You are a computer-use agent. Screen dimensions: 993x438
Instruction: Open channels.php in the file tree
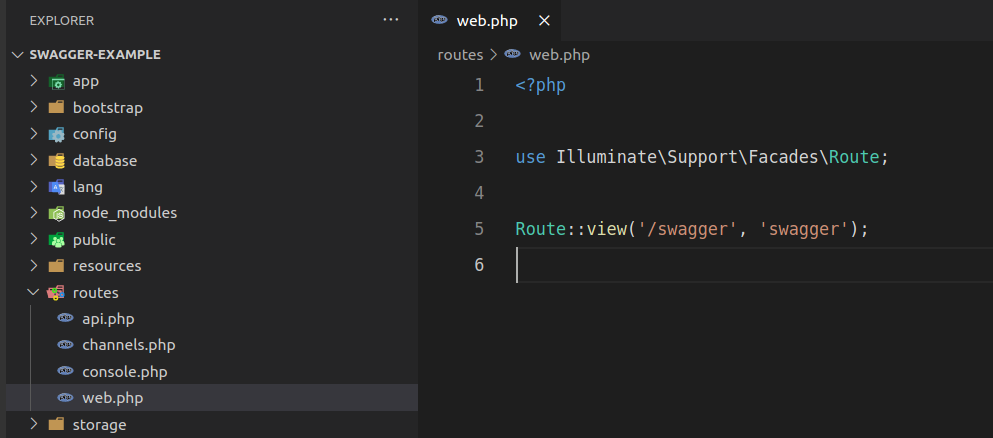(x=128, y=345)
